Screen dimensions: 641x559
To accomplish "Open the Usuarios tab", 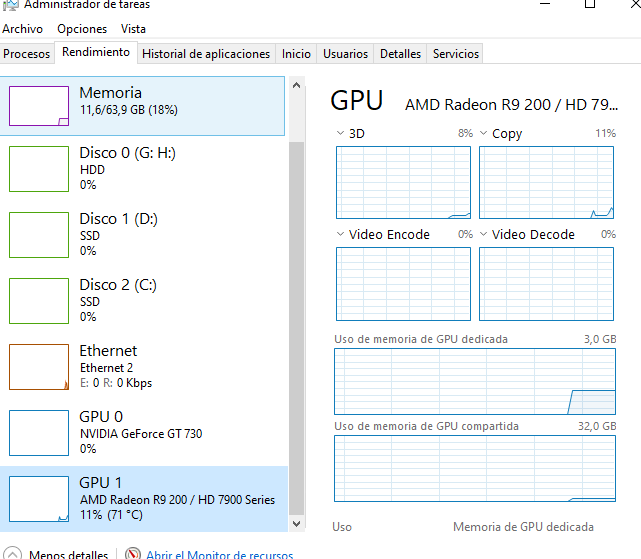I will (345, 54).
